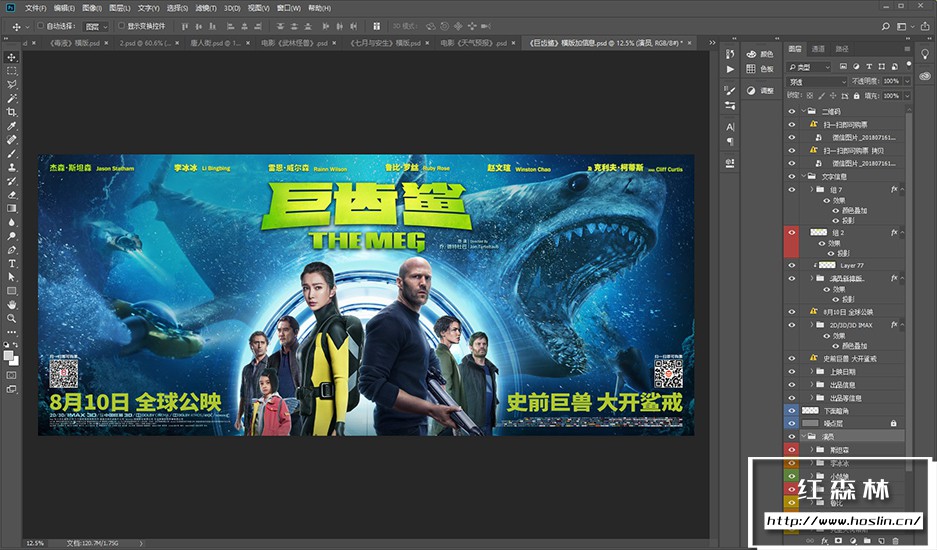Switch to the 通道 tab
937x550 pixels.
[x=818, y=48]
